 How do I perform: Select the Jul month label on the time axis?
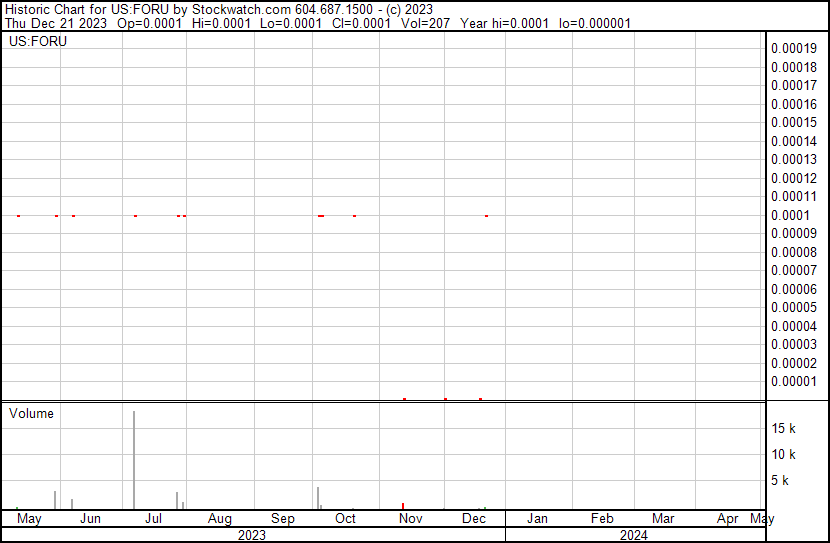(x=154, y=519)
